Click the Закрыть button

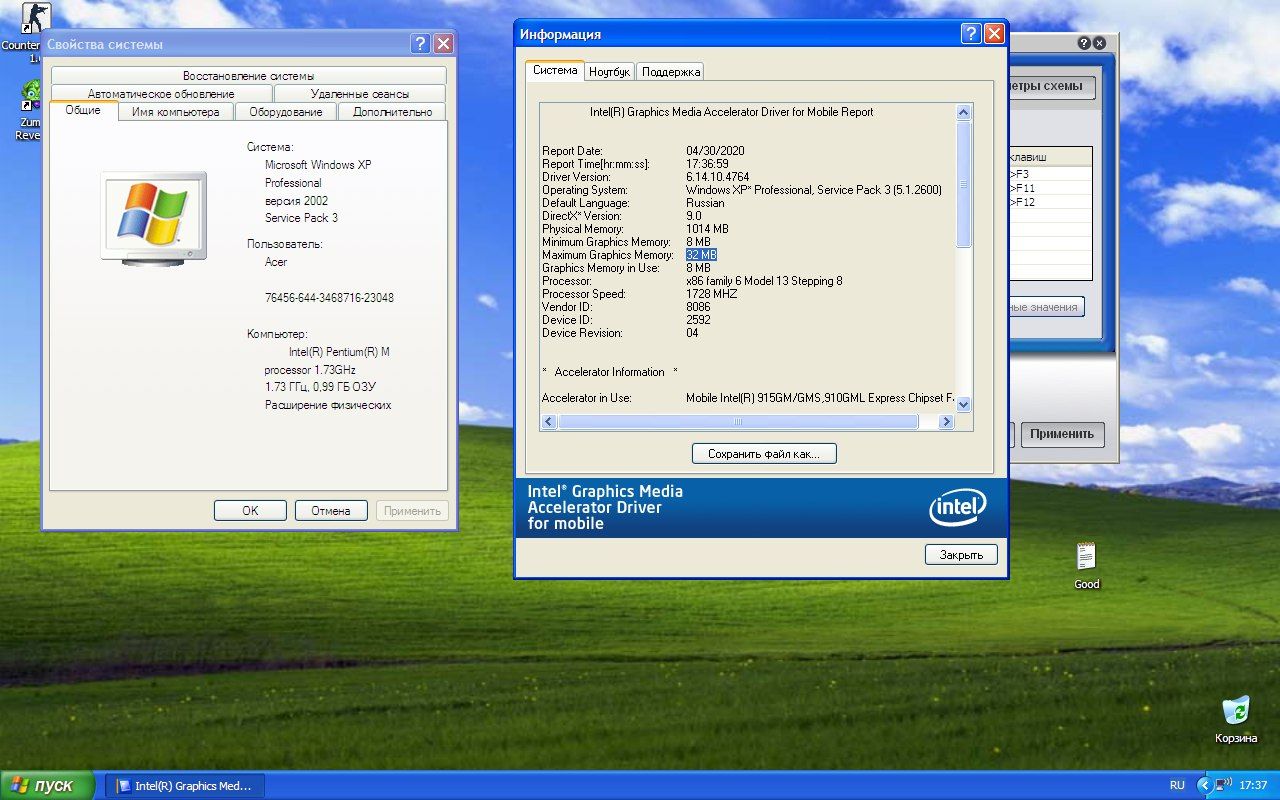pos(961,554)
